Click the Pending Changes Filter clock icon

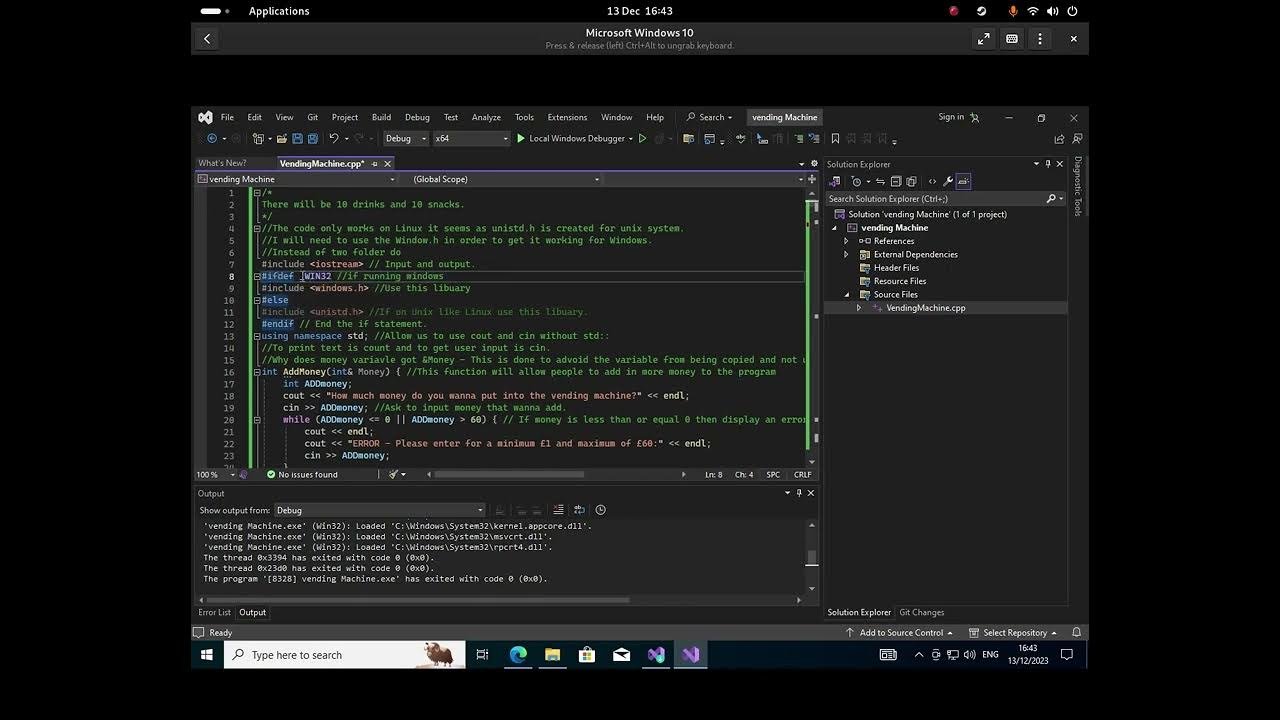(857, 181)
